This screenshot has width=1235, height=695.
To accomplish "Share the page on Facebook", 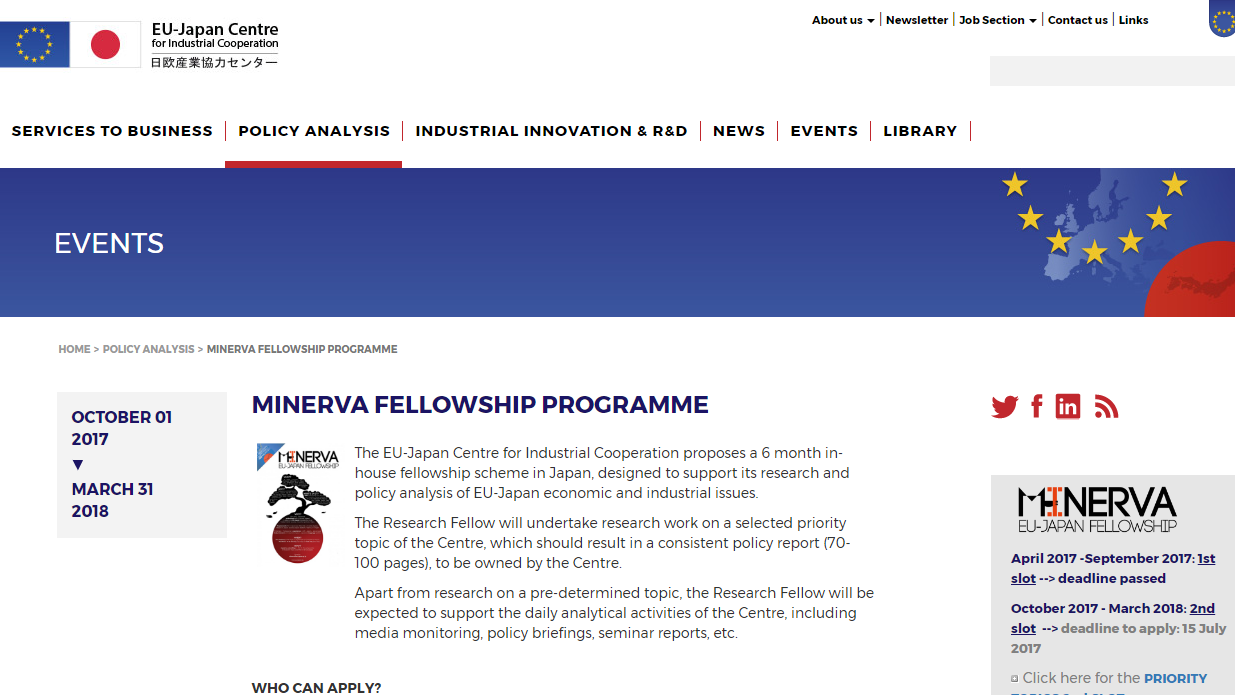I will point(1036,406).
